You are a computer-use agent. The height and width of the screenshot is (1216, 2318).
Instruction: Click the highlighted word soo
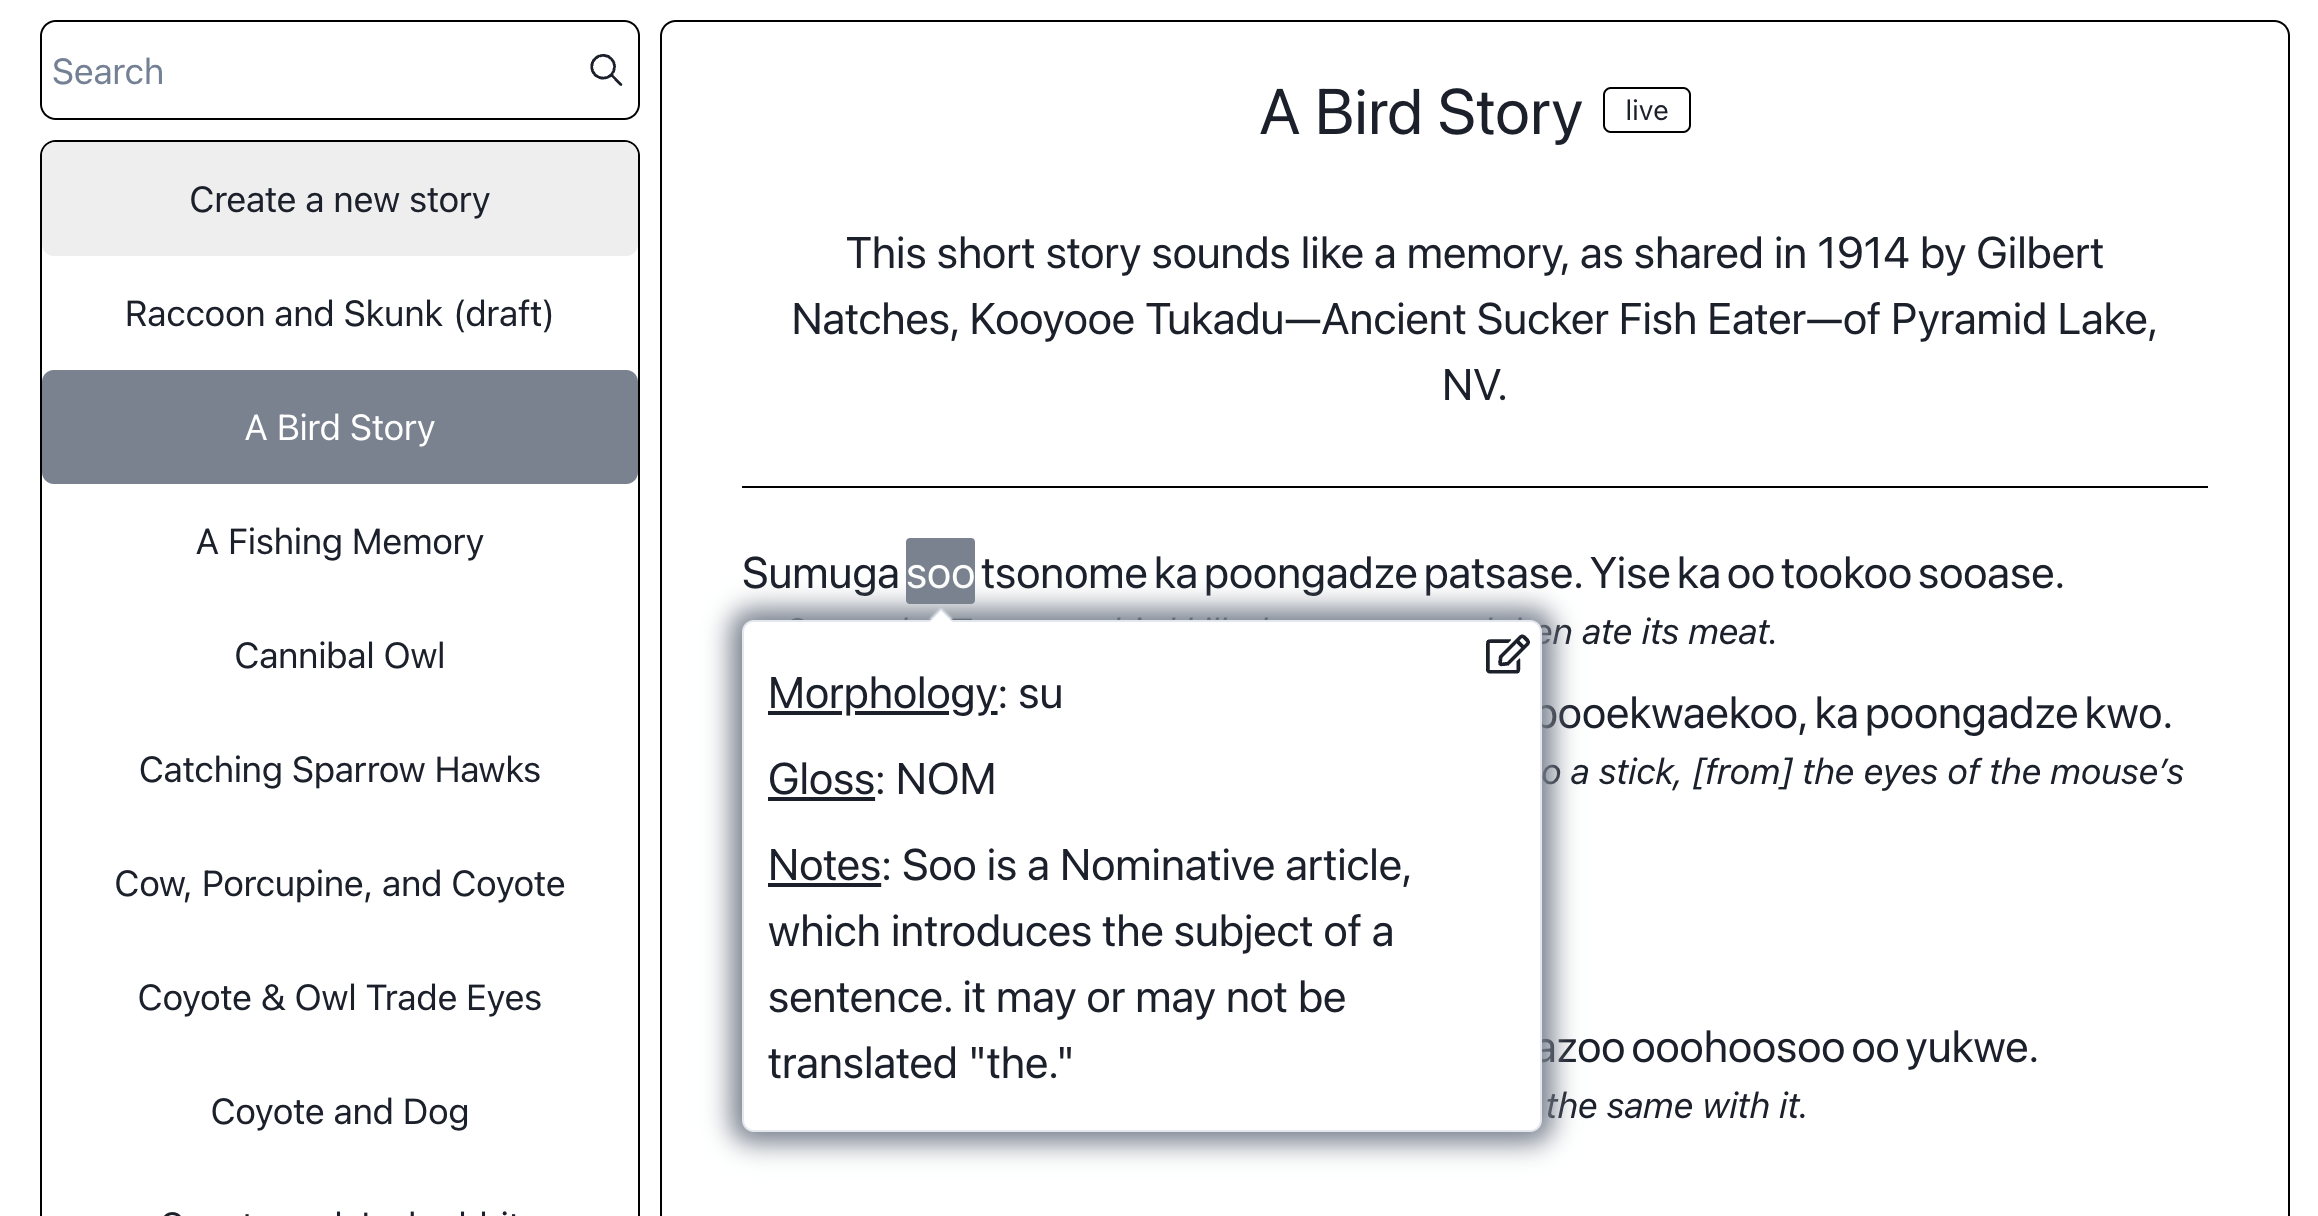click(940, 573)
